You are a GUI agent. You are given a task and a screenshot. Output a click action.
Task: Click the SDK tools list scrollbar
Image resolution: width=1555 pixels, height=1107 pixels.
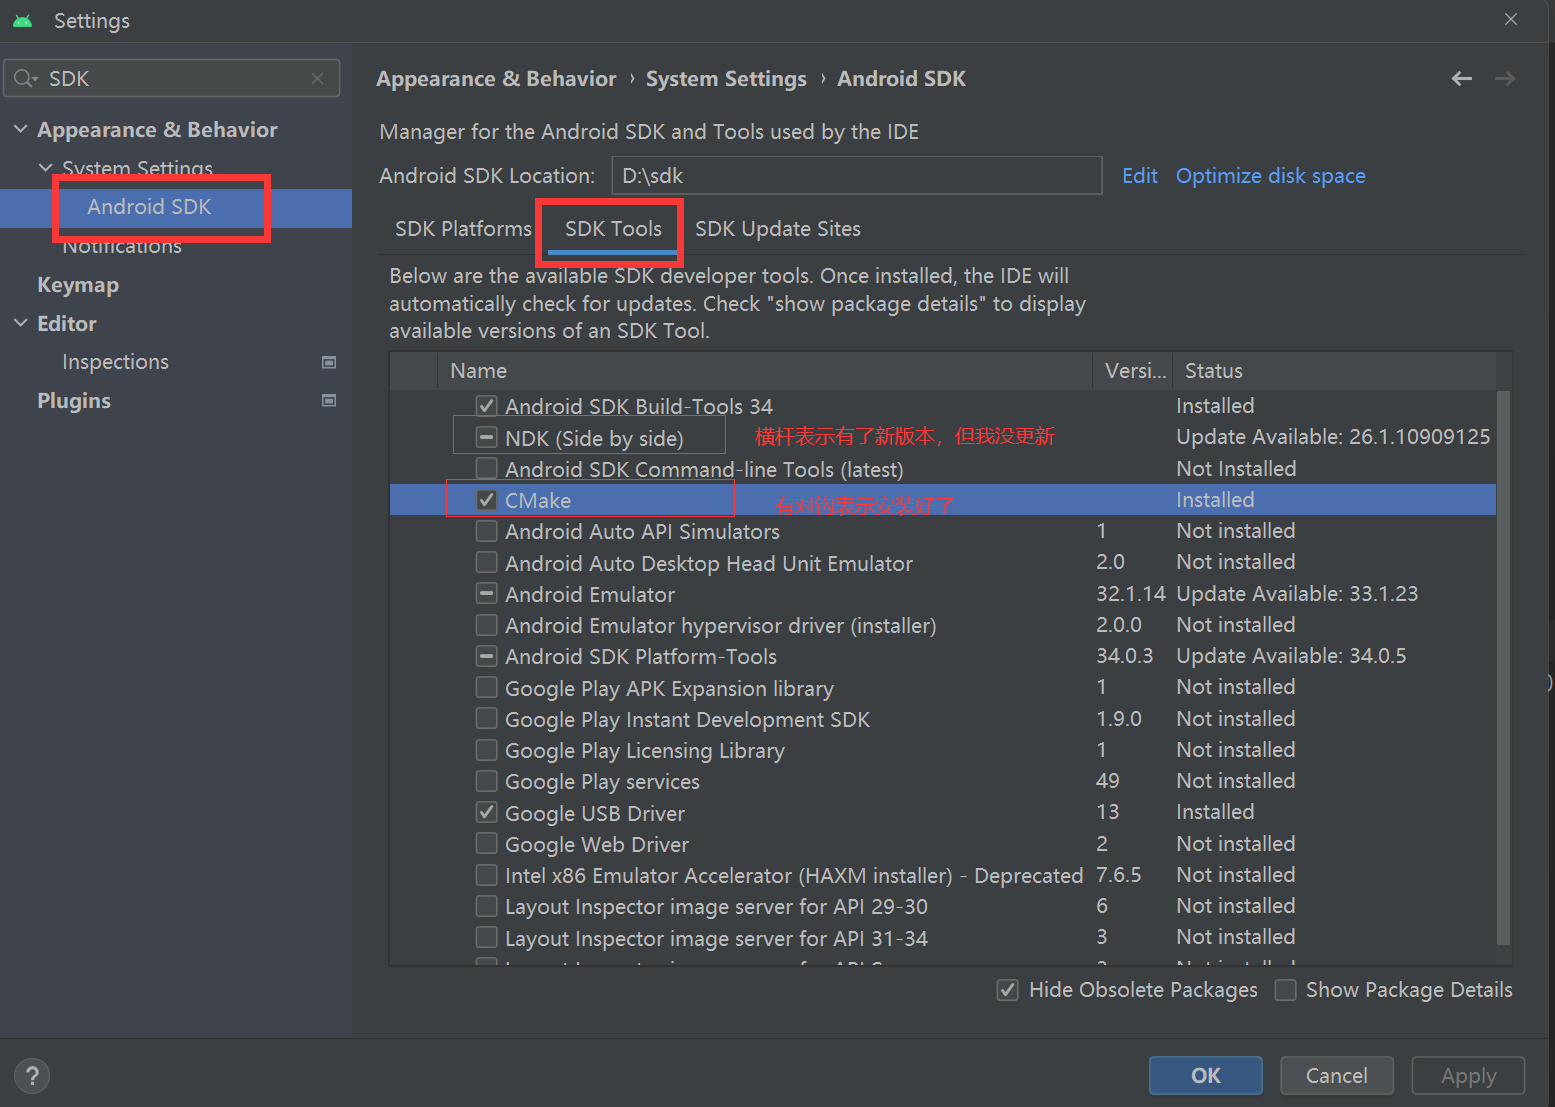tap(1503, 668)
